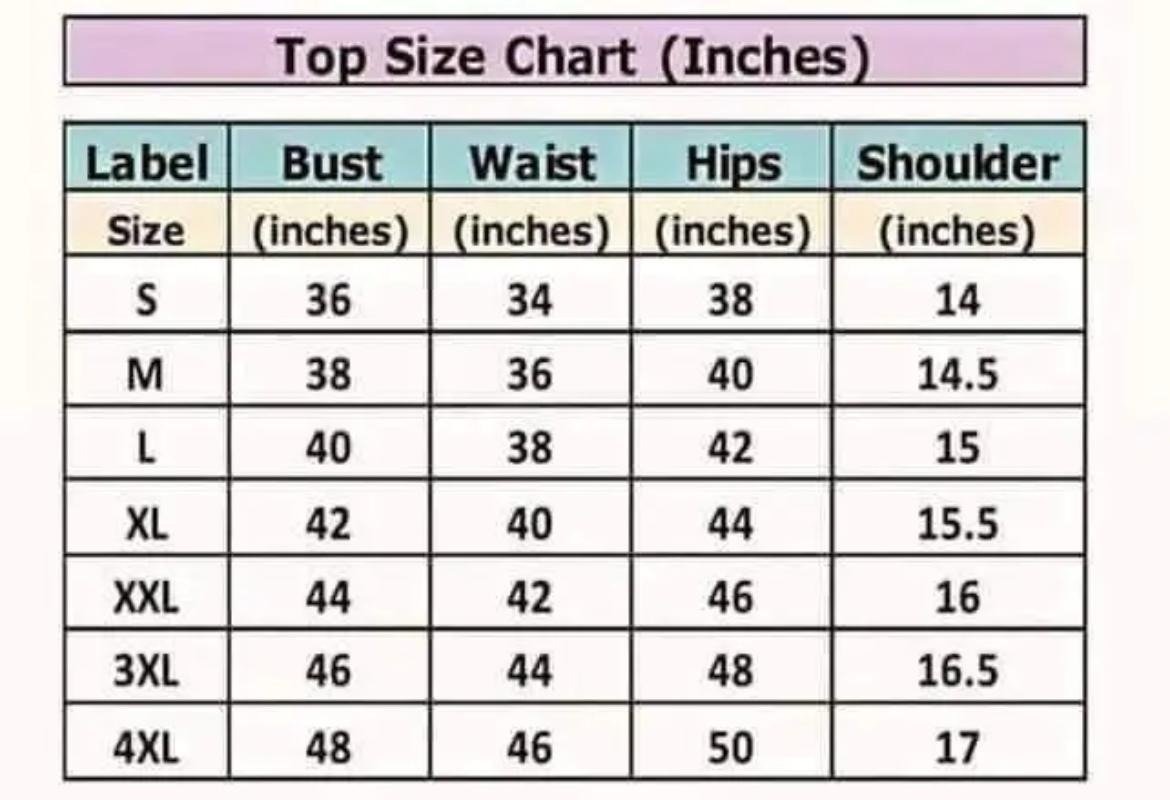Screen dimensions: 1170x800
Task: Select the Hips column header
Action: pos(732,157)
